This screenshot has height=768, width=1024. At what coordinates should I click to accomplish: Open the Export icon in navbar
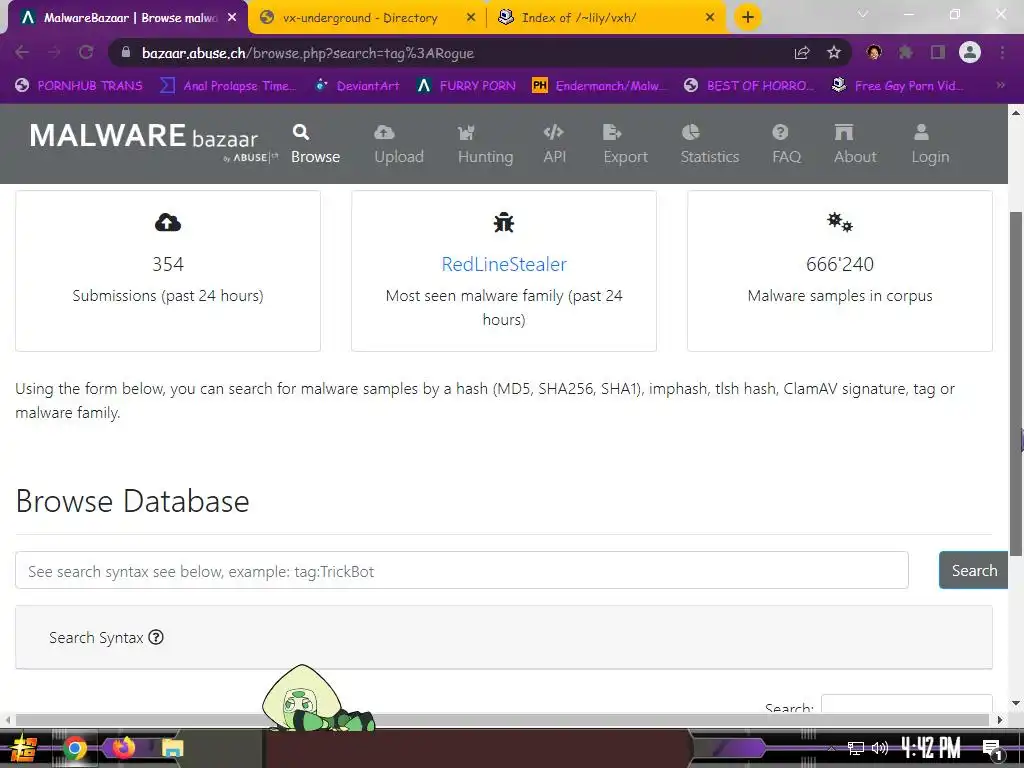pyautogui.click(x=612, y=133)
